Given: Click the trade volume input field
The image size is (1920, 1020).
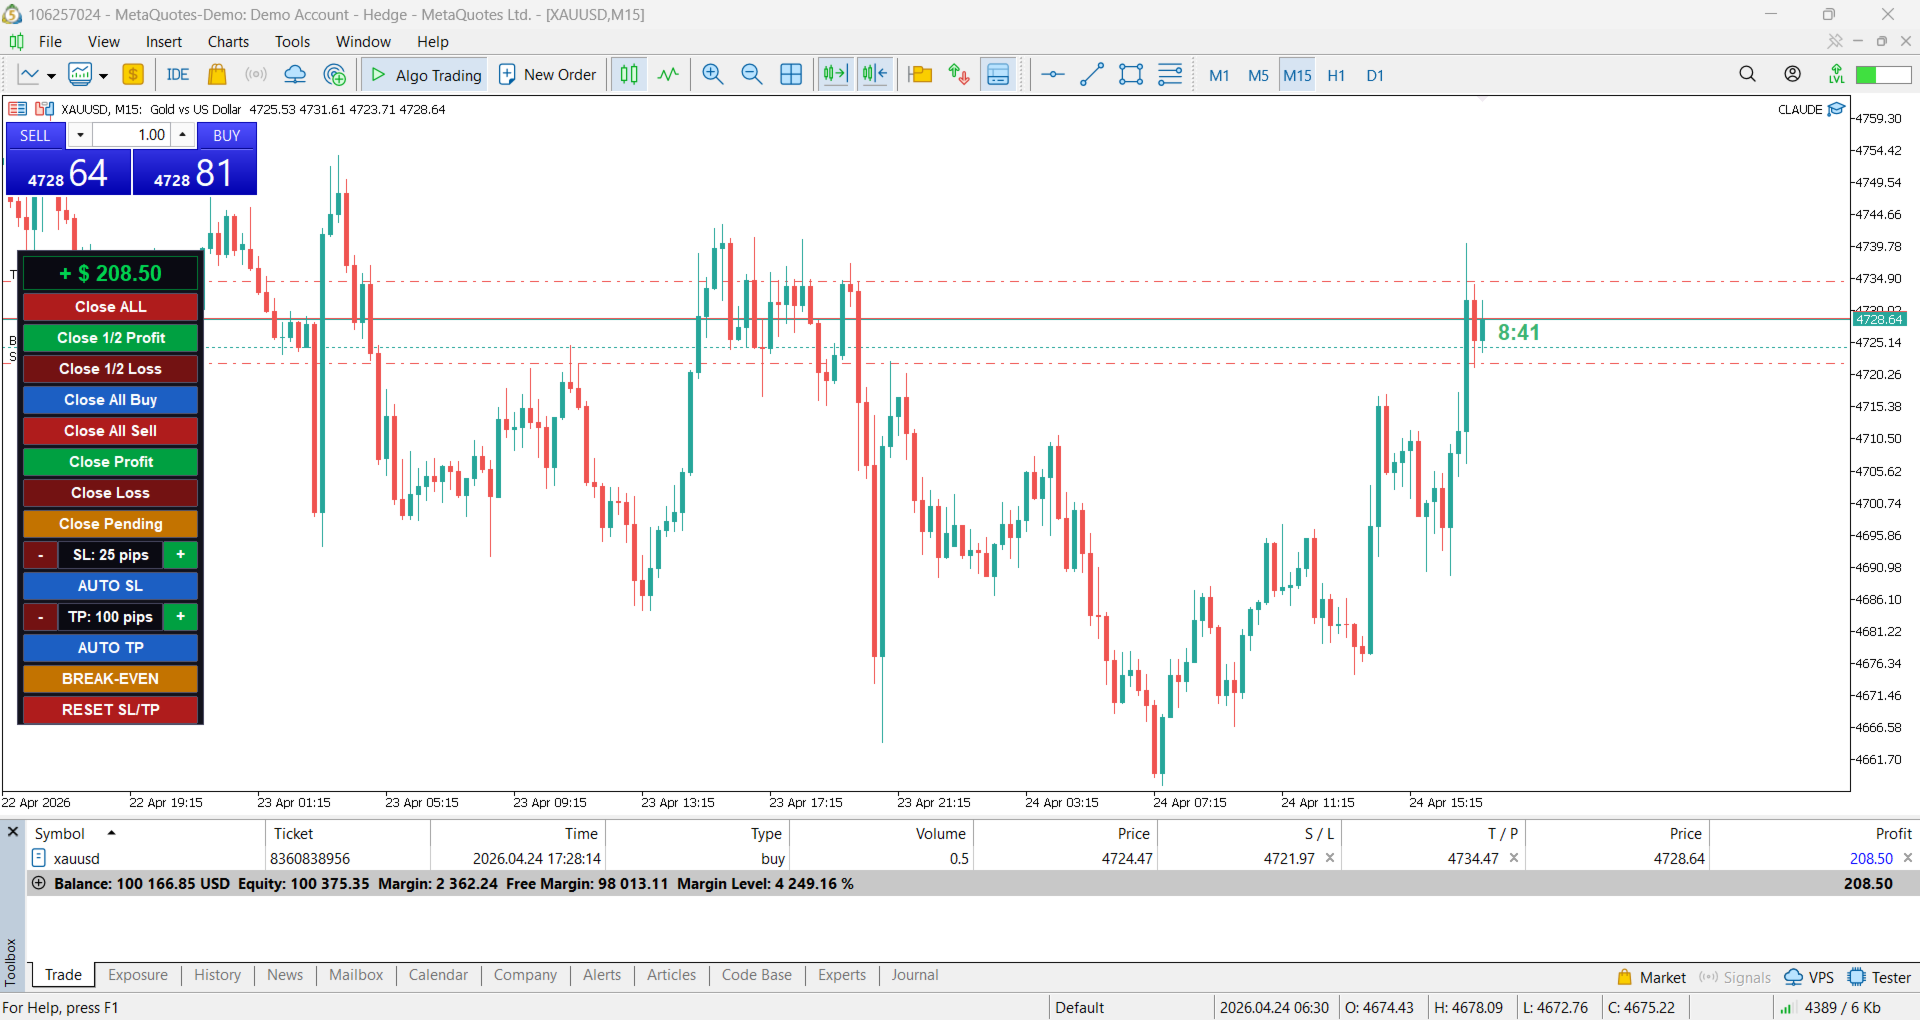Looking at the screenshot, I should tap(132, 135).
